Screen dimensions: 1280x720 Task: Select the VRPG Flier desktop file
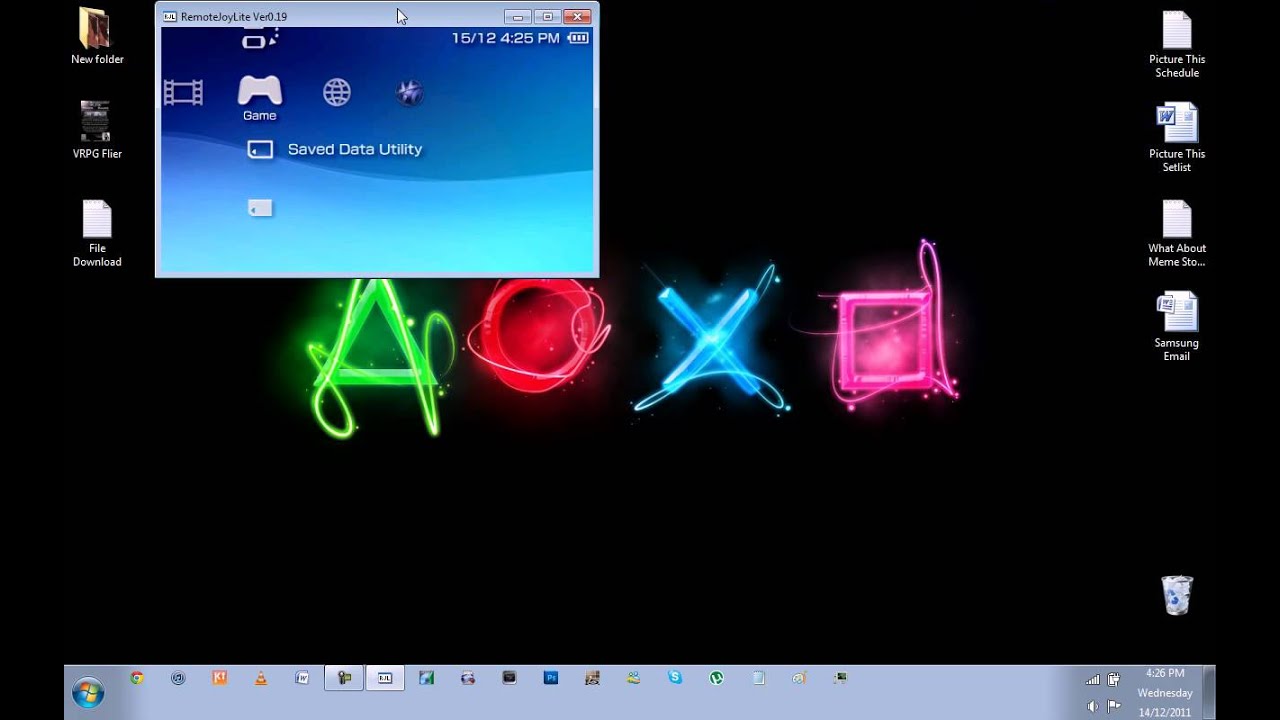[97, 130]
